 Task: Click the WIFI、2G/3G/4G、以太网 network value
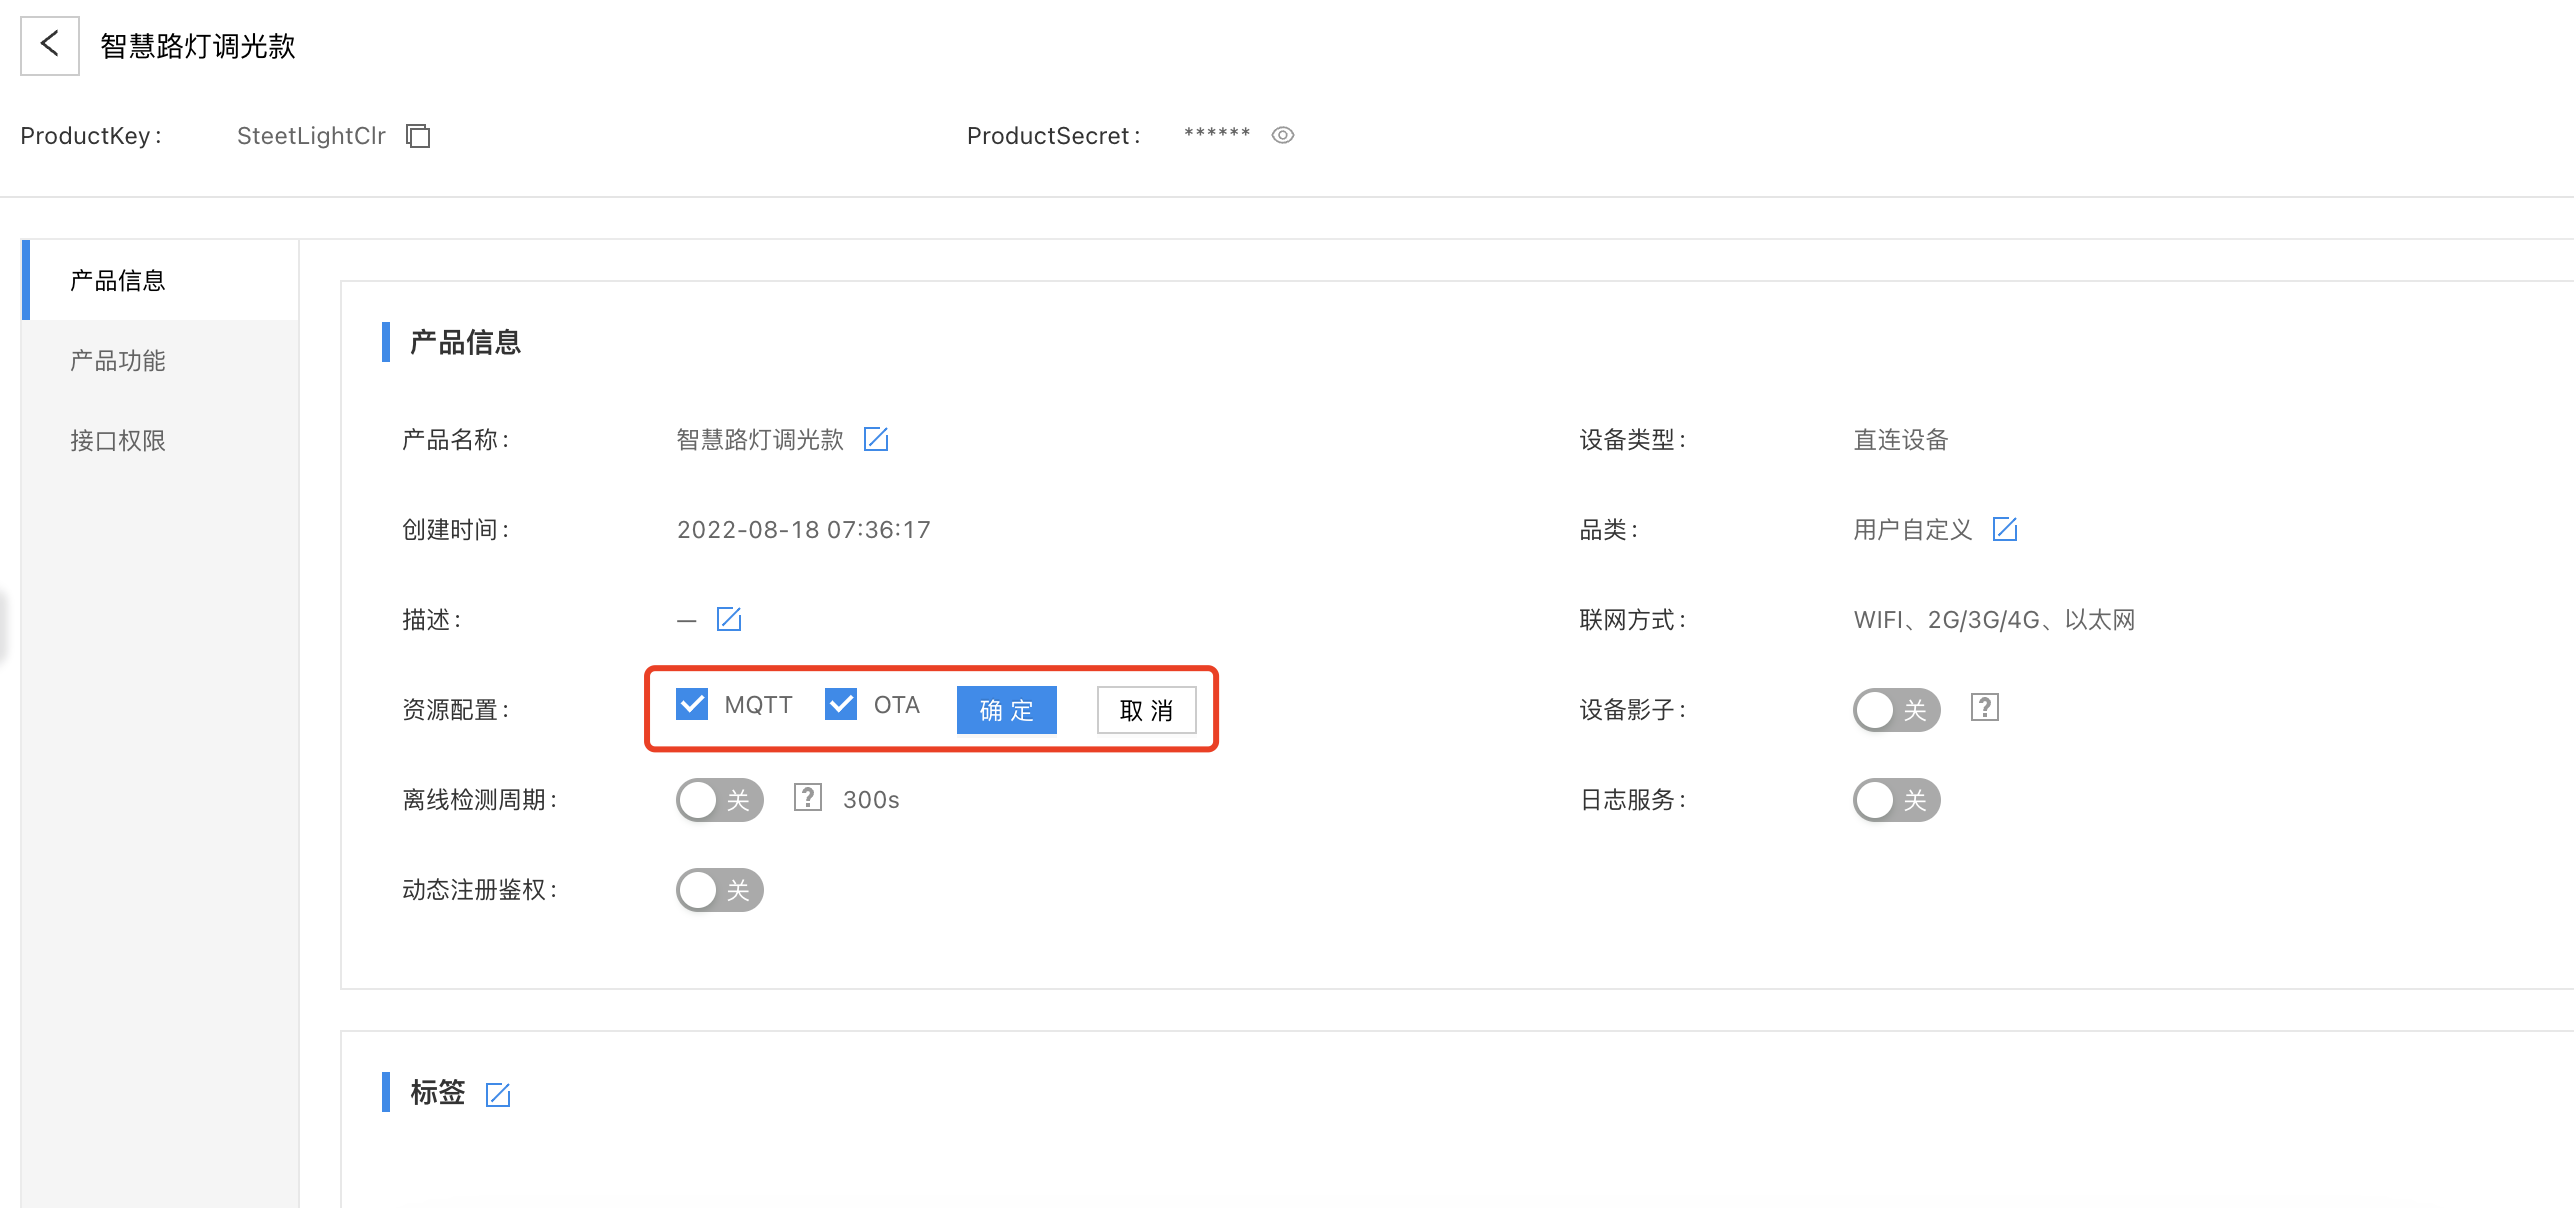click(1994, 620)
